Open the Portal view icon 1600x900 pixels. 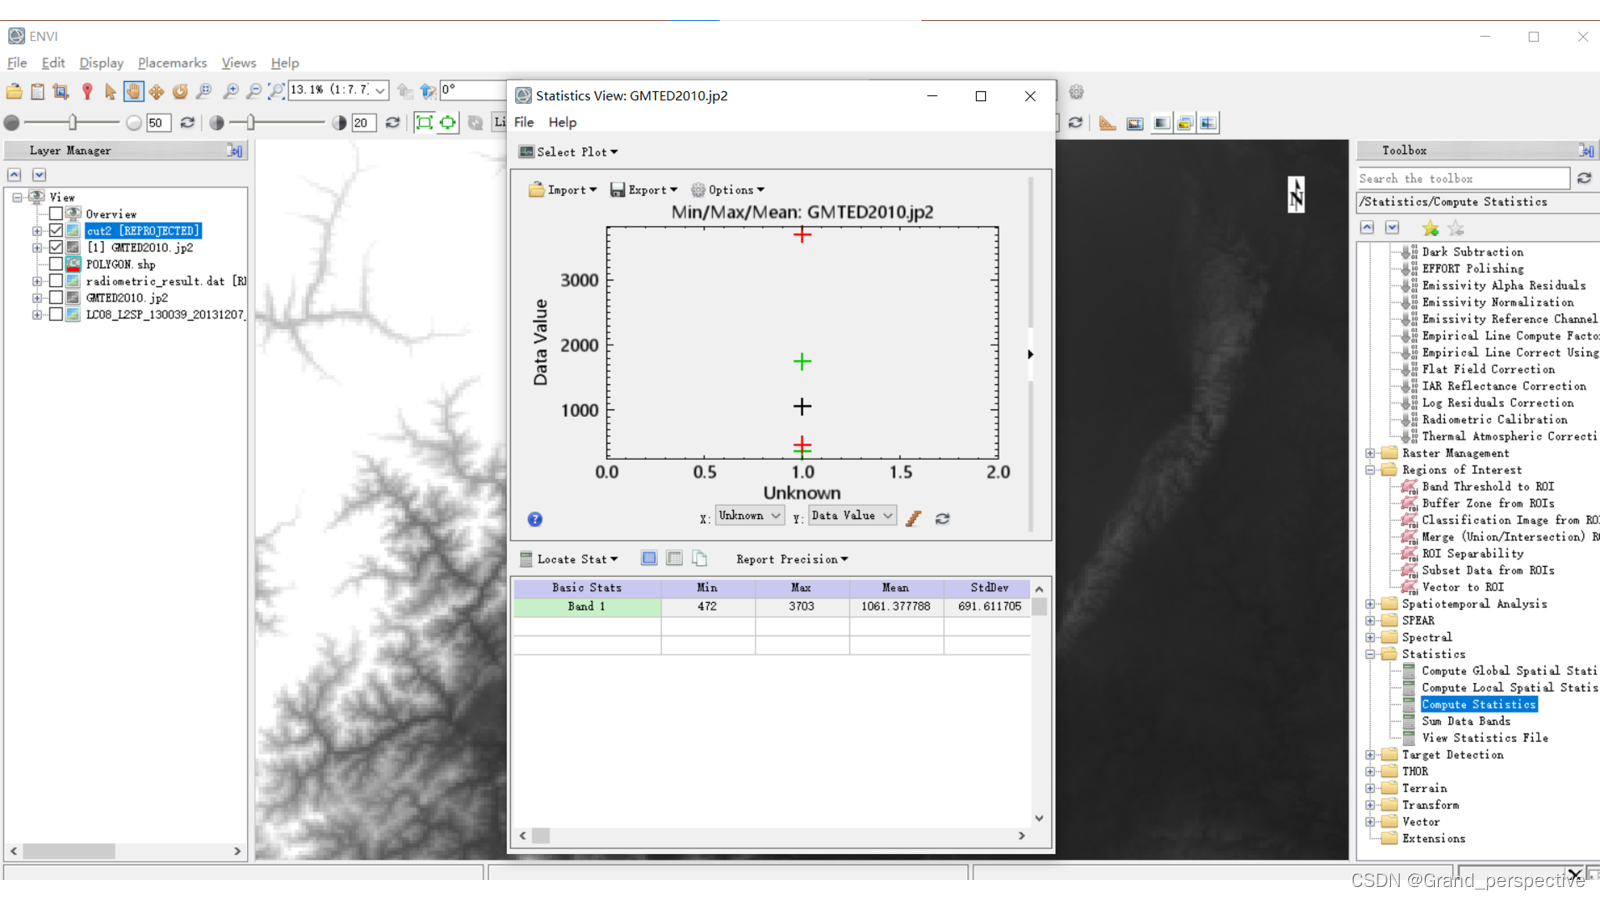click(1135, 123)
